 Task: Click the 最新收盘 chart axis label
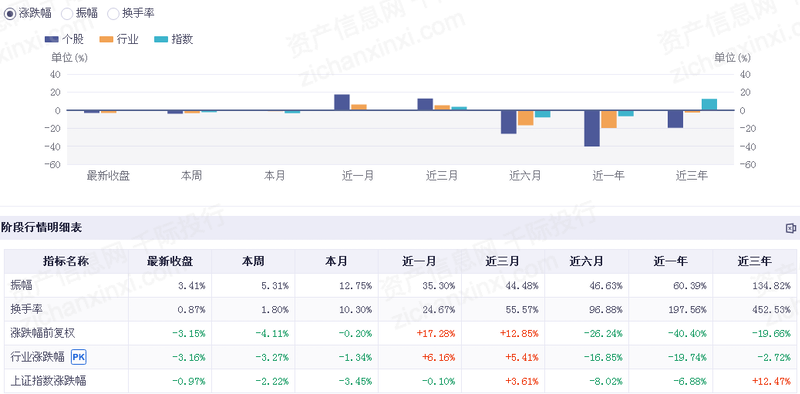[x=108, y=176]
